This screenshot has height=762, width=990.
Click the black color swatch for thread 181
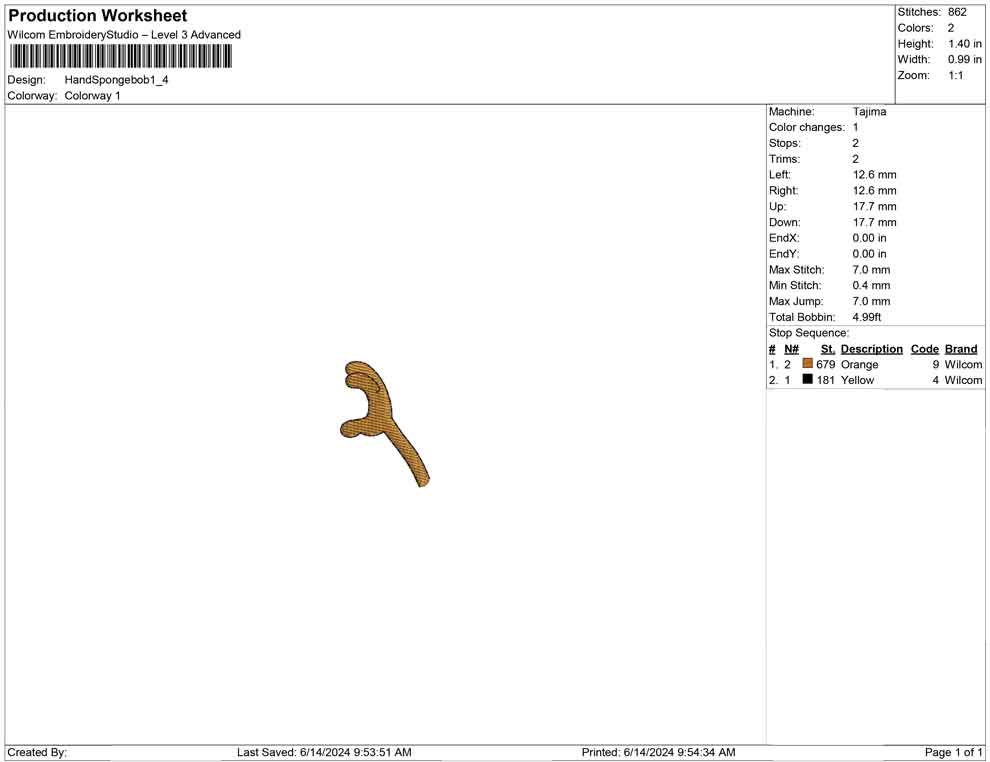[808, 379]
